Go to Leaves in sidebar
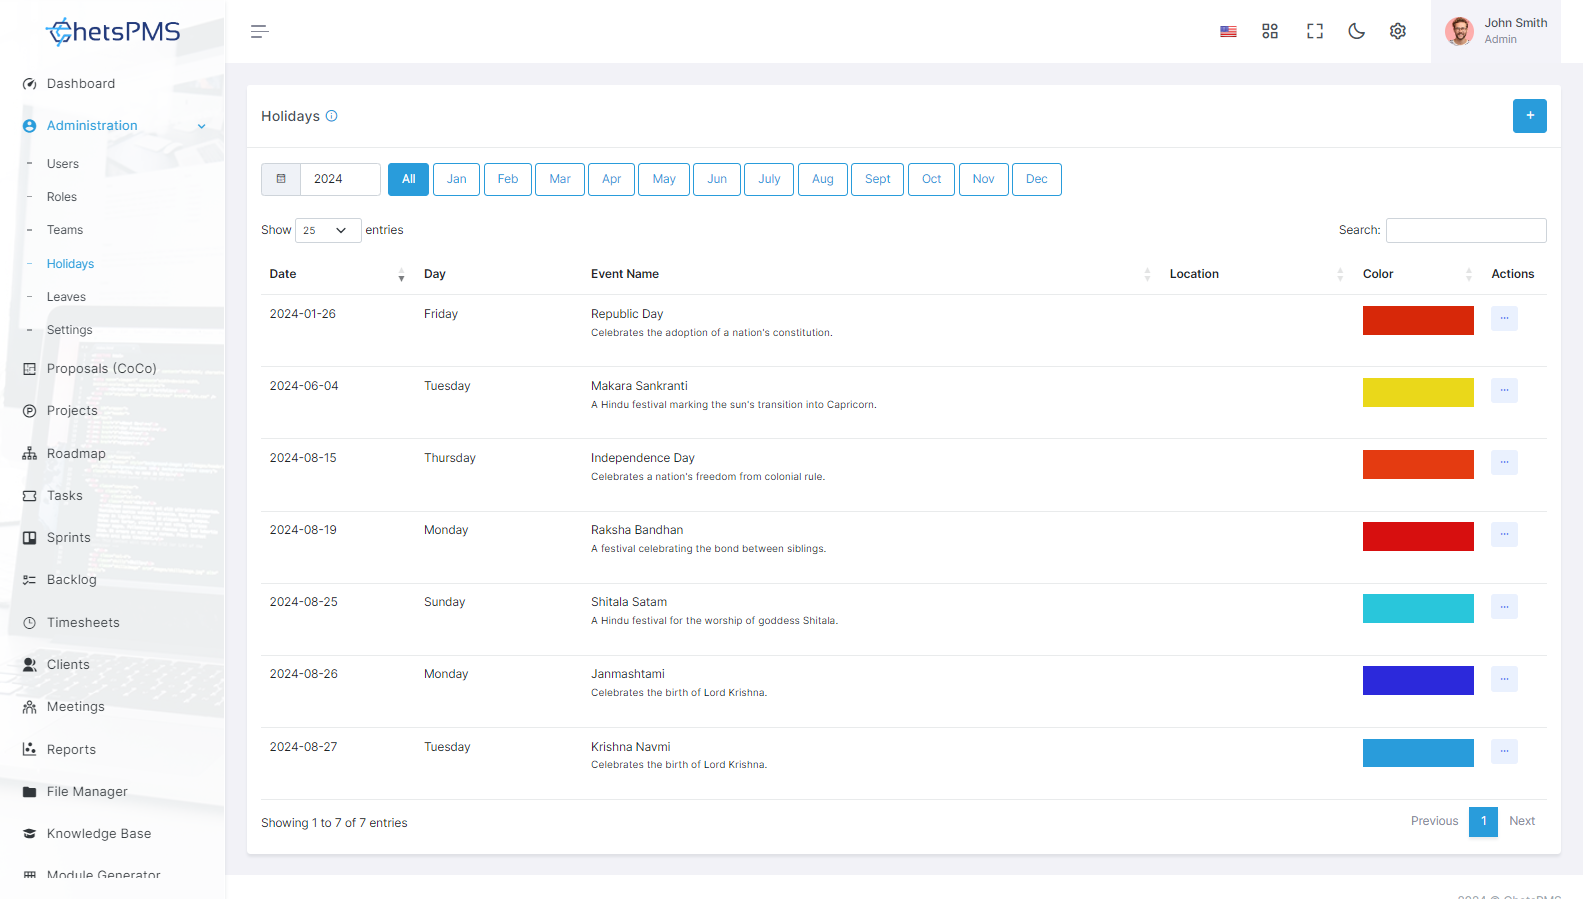The width and height of the screenshot is (1583, 899). [x=66, y=297]
